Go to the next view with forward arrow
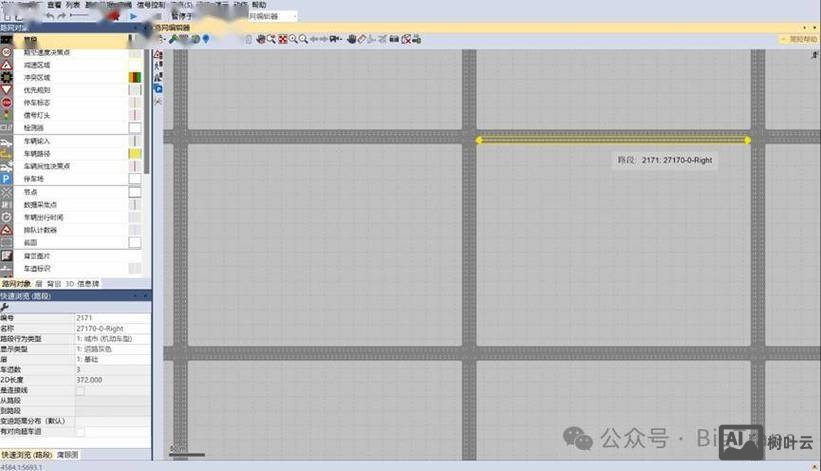Screen dimensions: 821x471 click(x=324, y=39)
